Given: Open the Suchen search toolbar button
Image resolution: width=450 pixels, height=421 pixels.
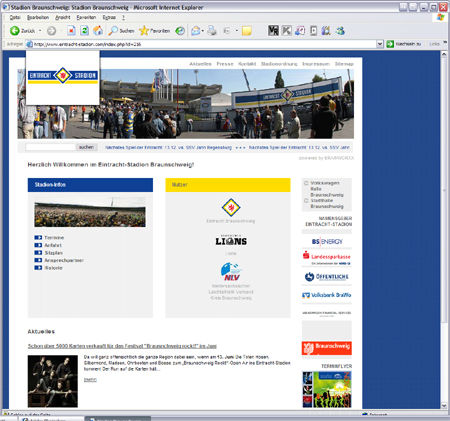Looking at the screenshot, I should (x=121, y=31).
